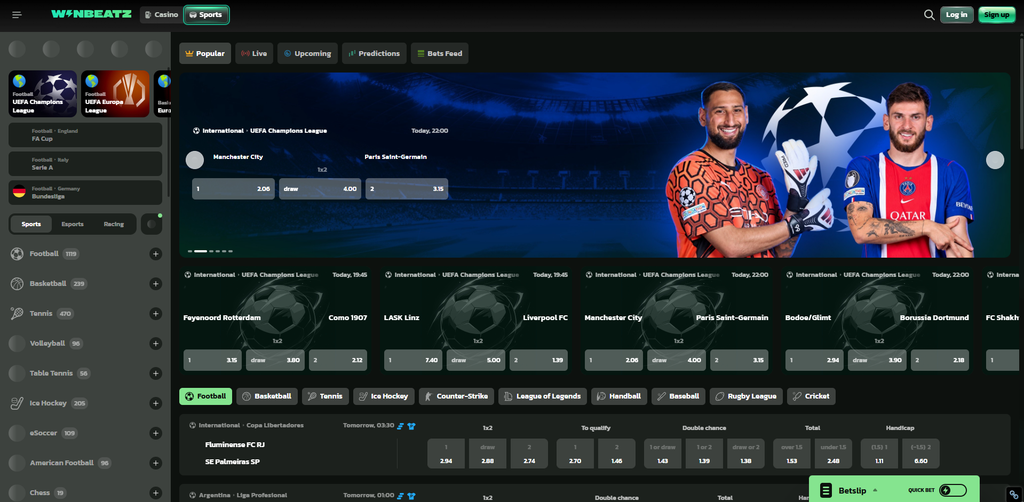This screenshot has height=502, width=1024.
Task: Open the UEFA Europa League thumbnail card
Action: point(116,94)
